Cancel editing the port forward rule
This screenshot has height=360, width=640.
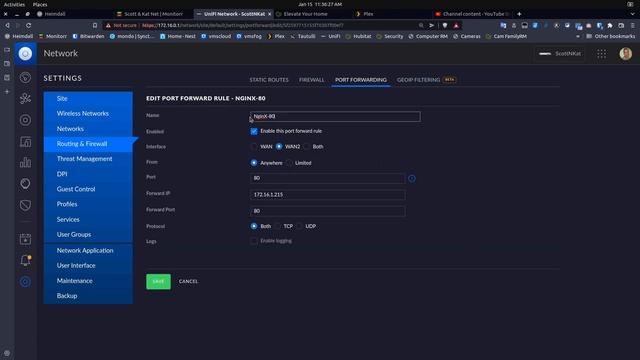point(188,281)
